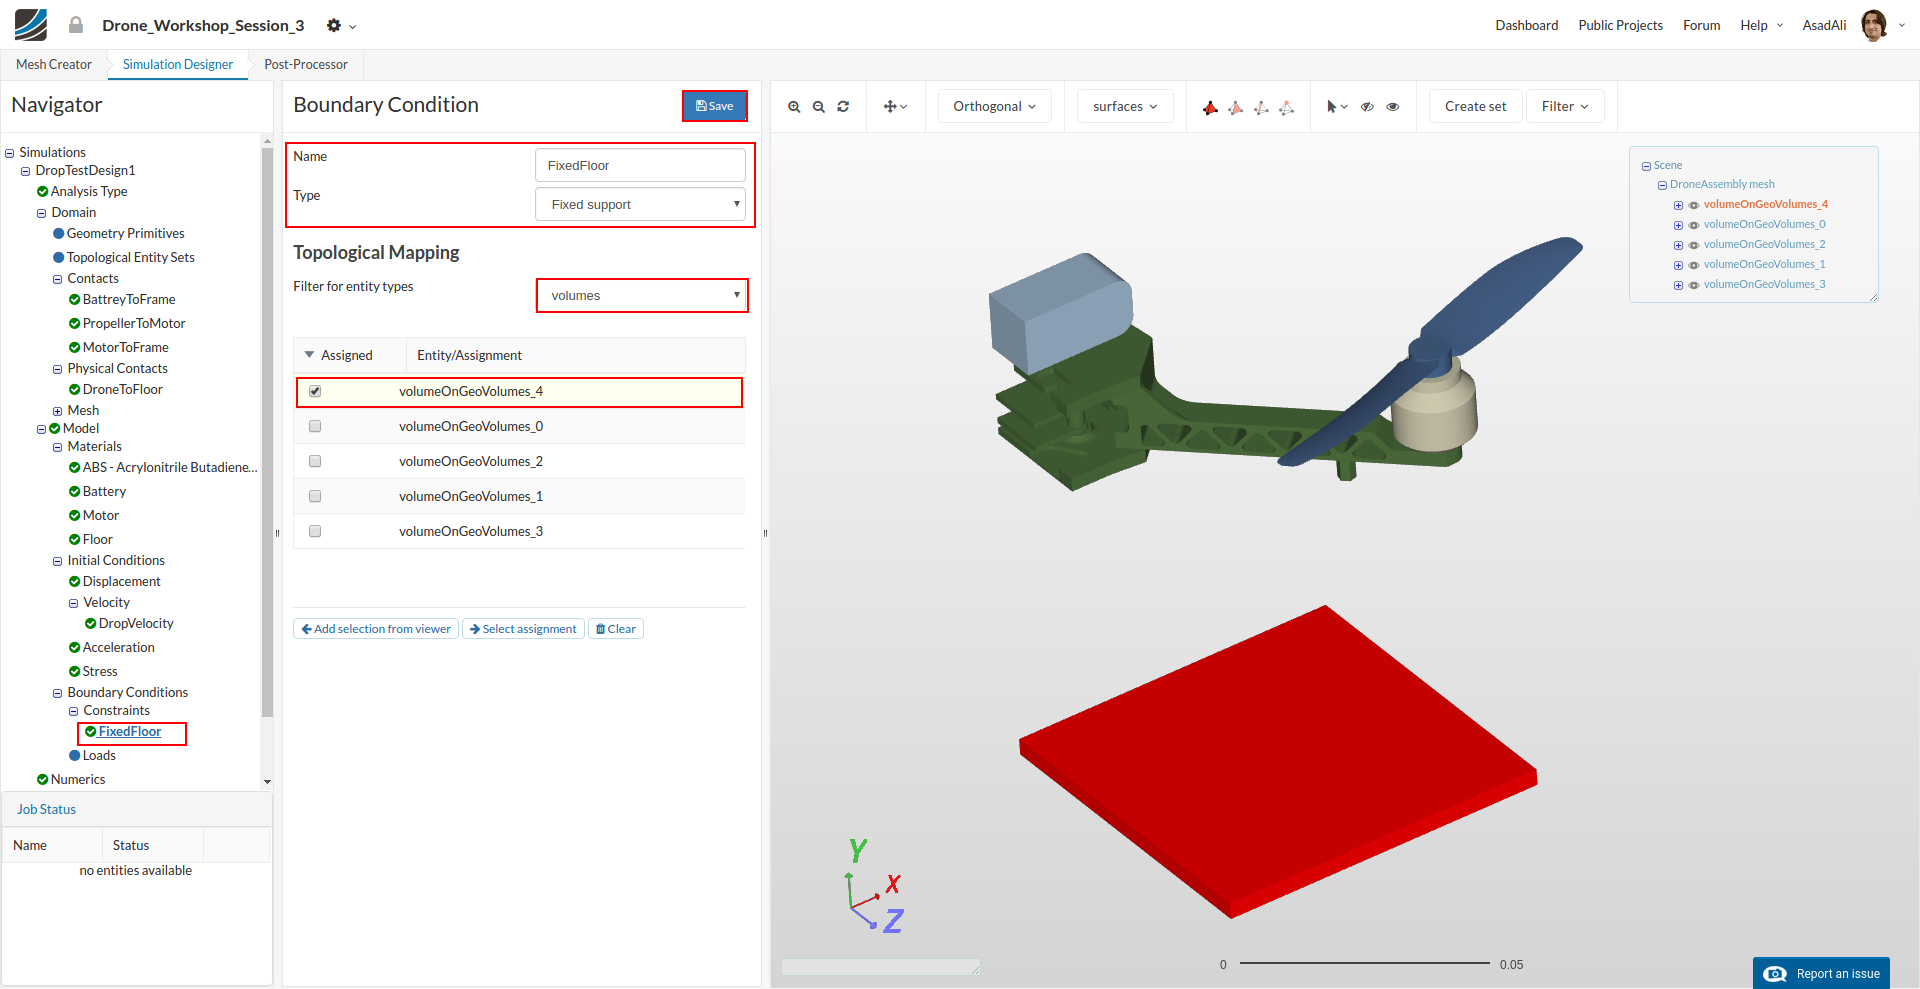Click the FixedFloor name input field

[x=640, y=166]
